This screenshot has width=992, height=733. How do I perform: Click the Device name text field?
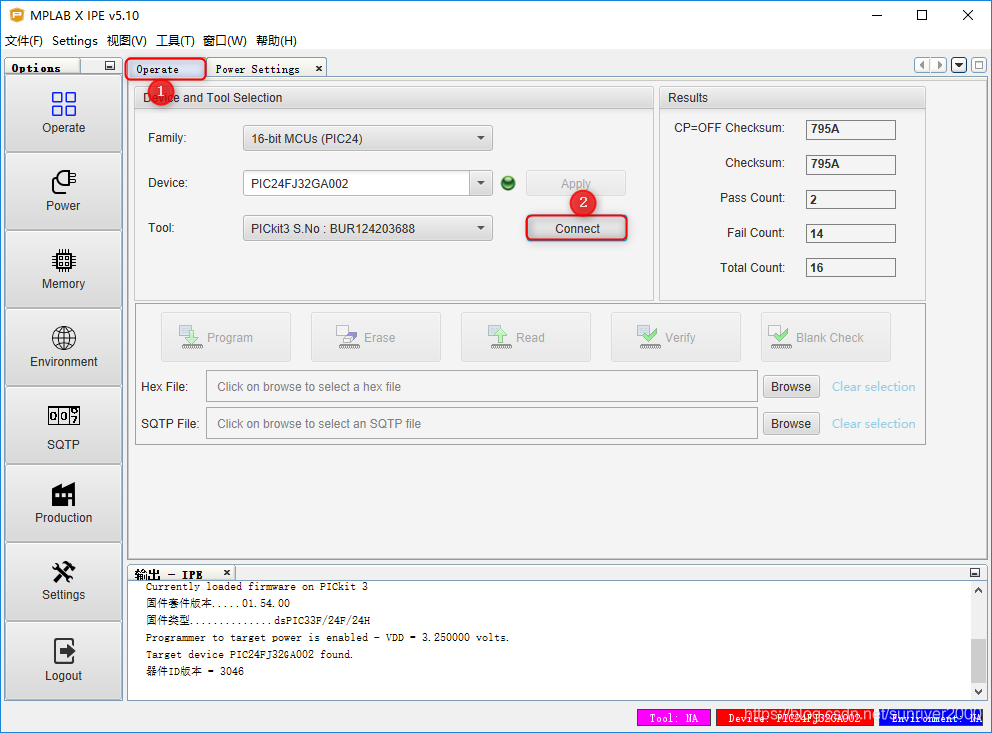(356, 183)
